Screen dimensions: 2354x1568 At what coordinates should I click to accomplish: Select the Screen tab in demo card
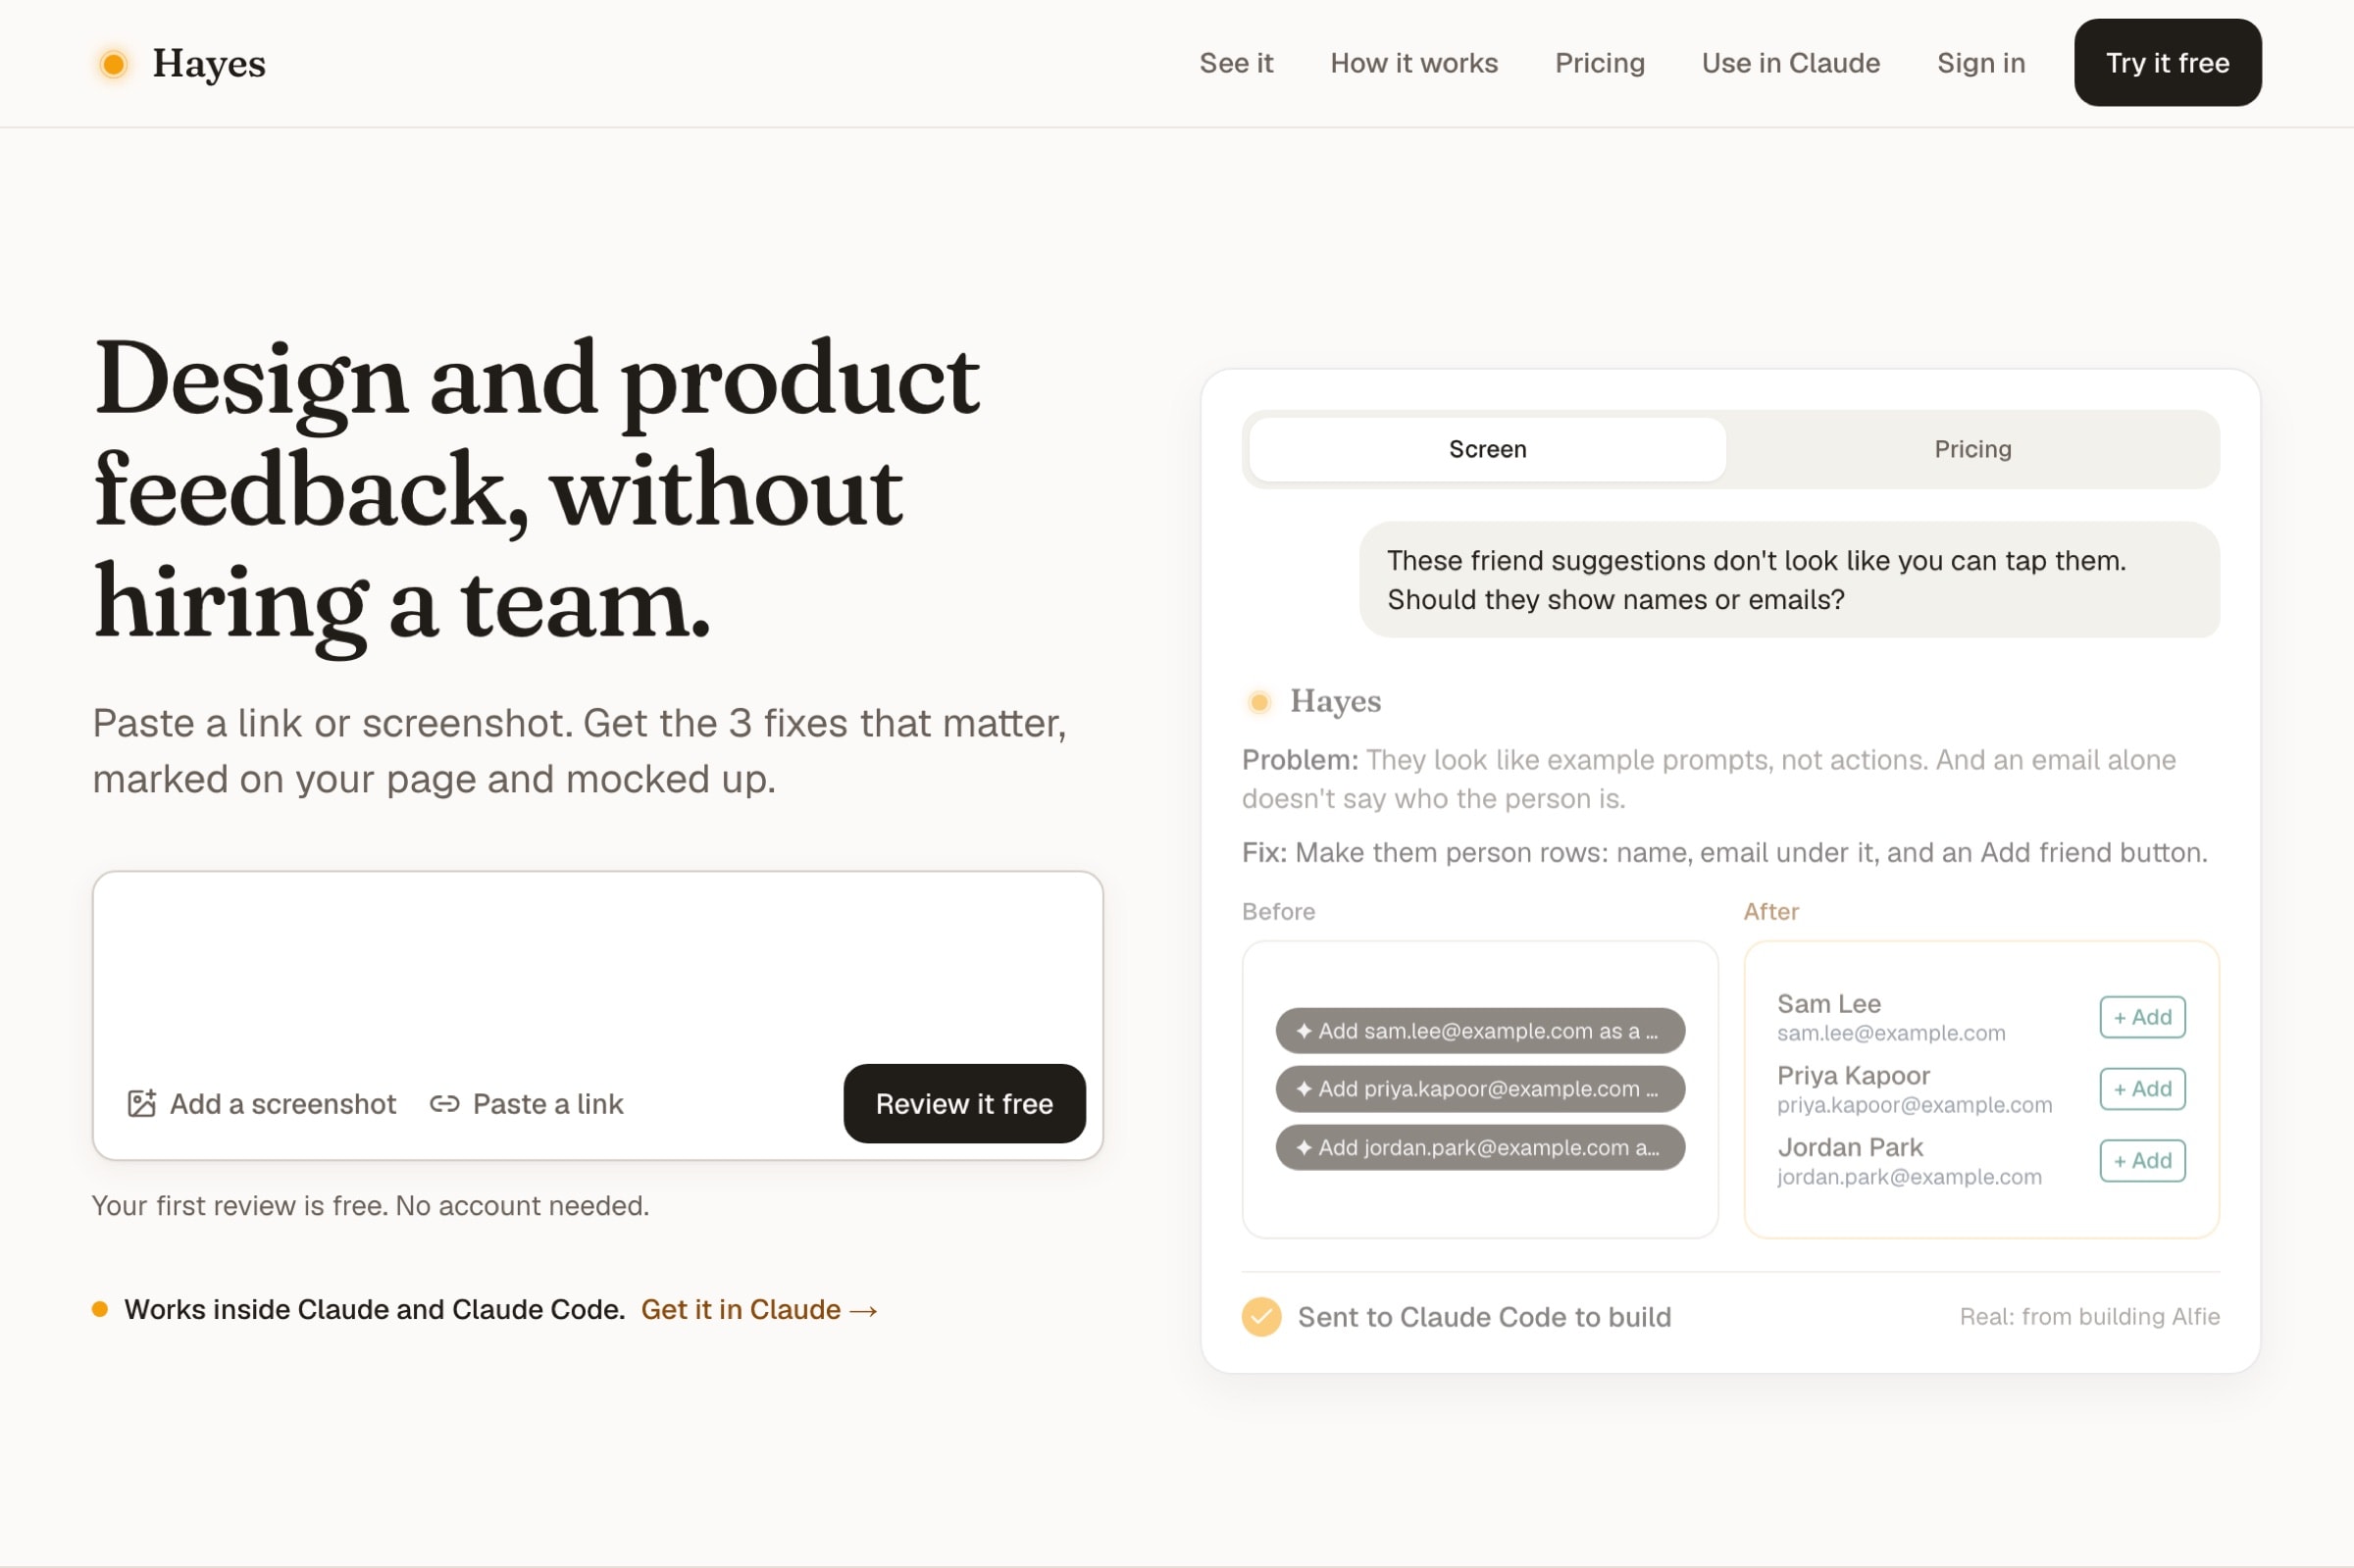pyautogui.click(x=1487, y=449)
